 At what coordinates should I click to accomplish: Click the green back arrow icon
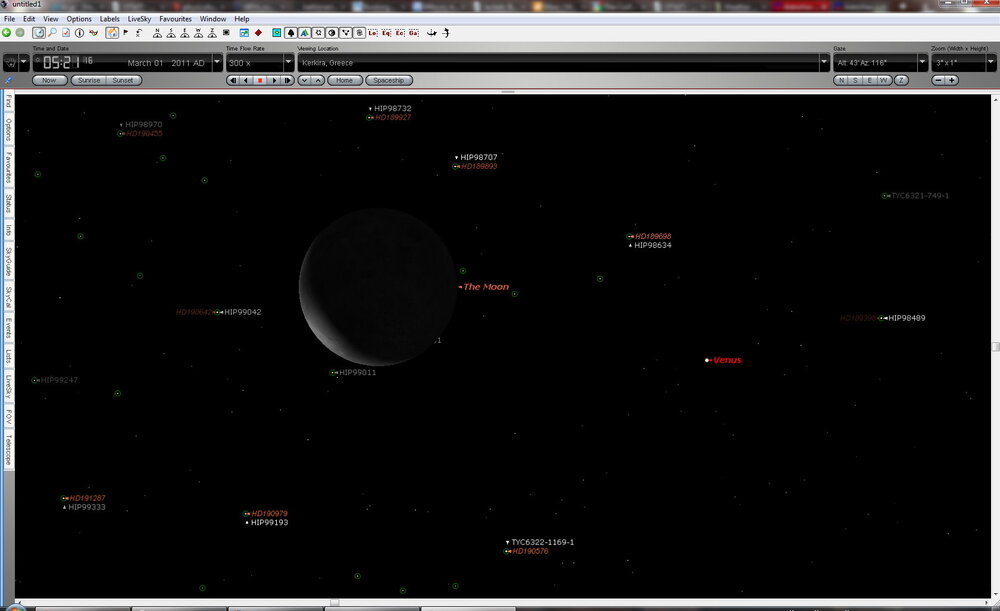(x=7, y=32)
